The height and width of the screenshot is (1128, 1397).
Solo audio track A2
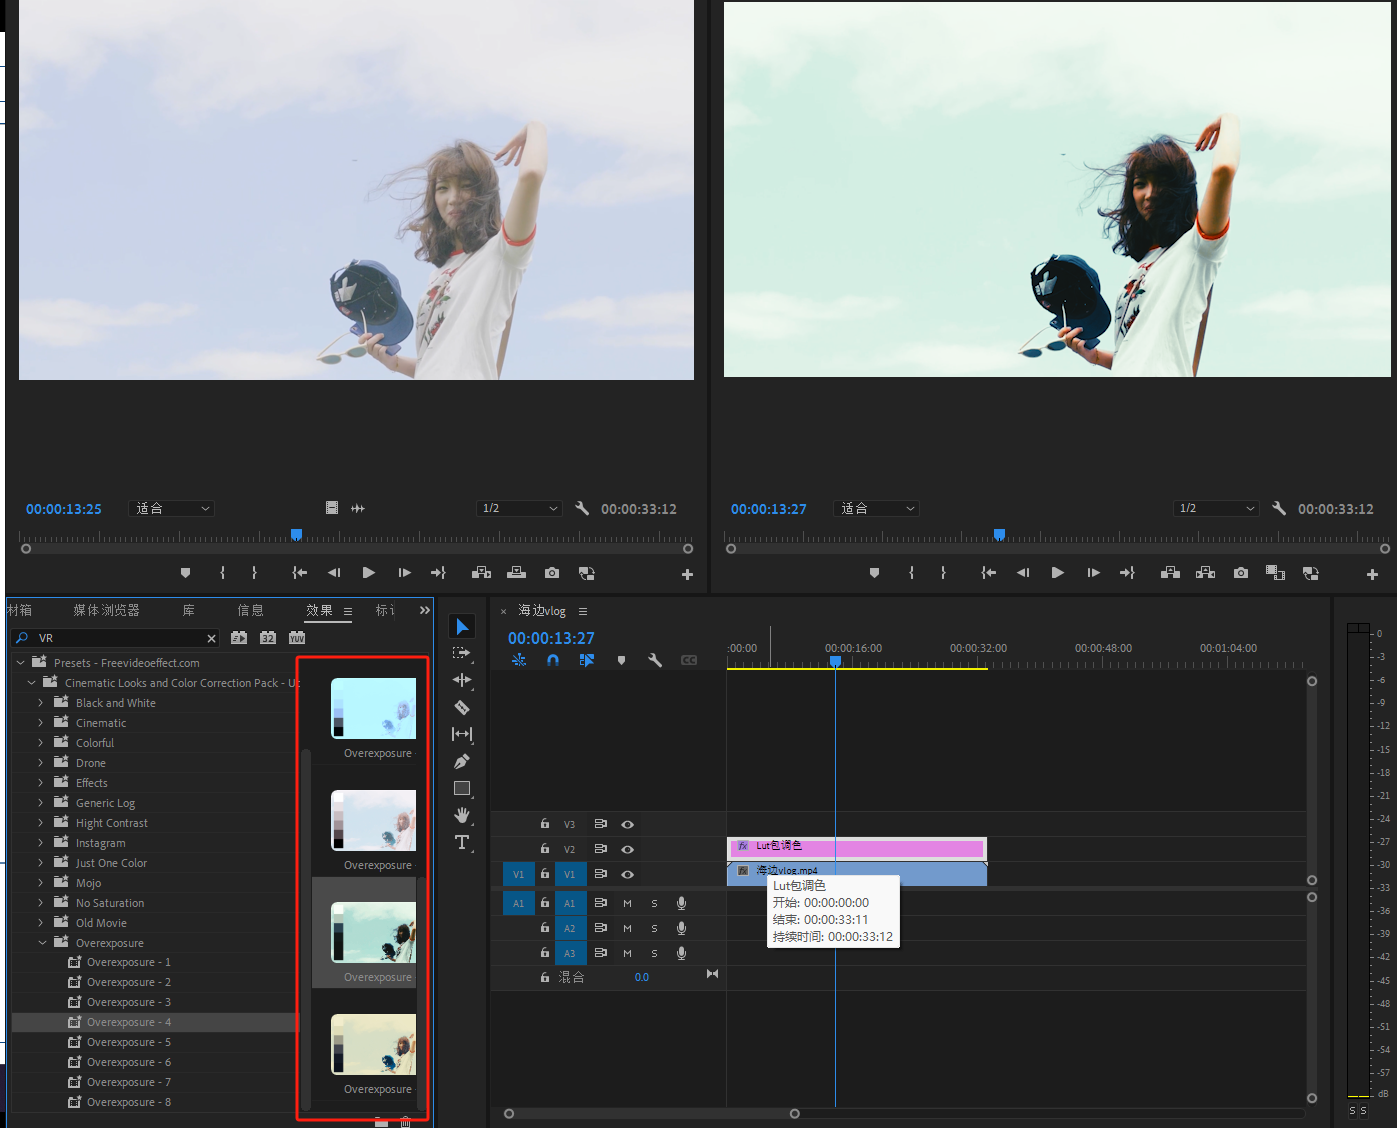[x=654, y=928]
